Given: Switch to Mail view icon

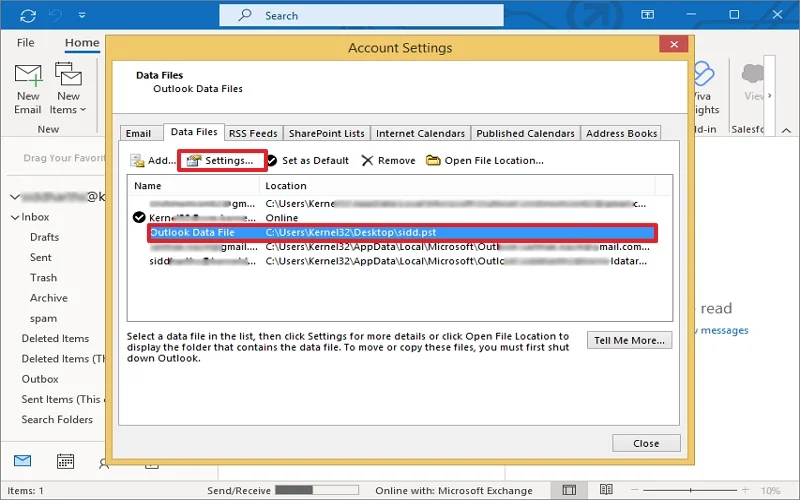Looking at the screenshot, I should click(22, 461).
